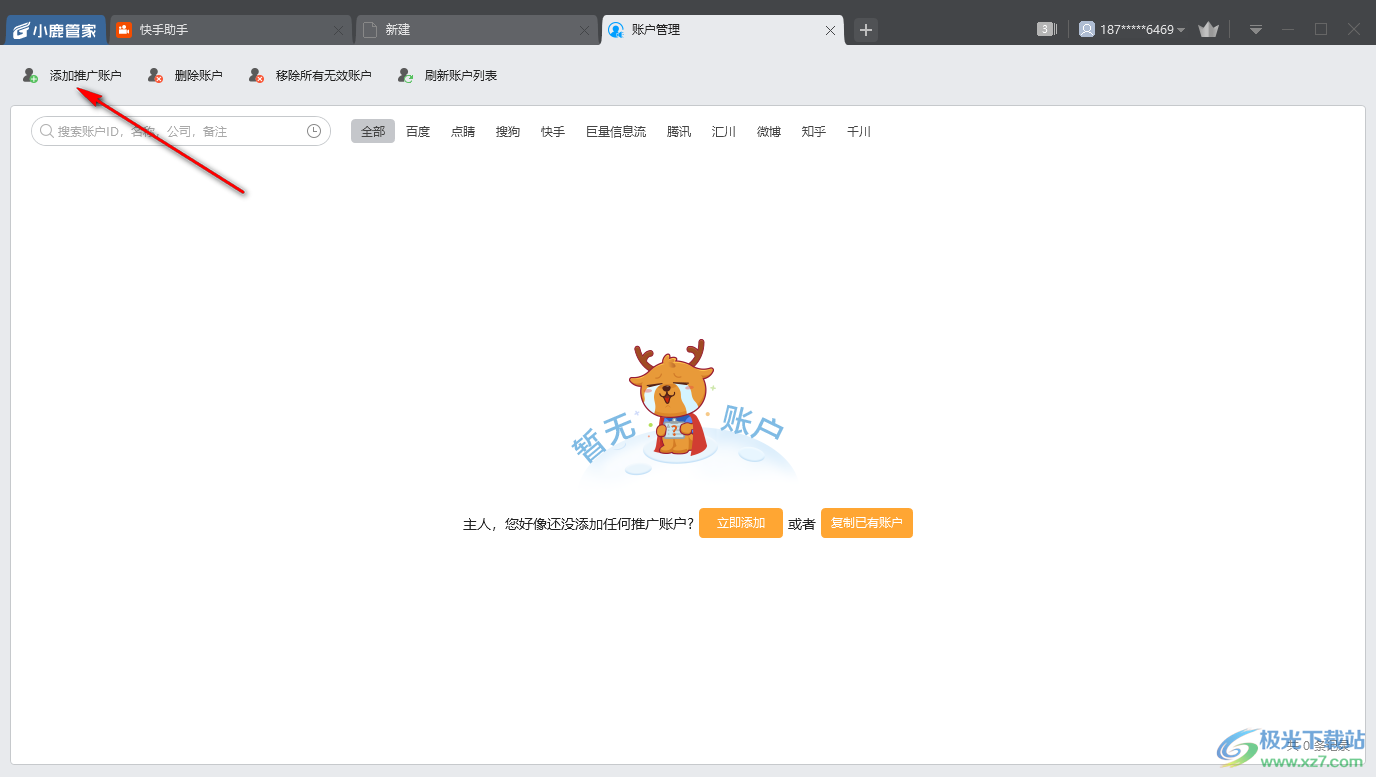Click the 刷新账户列表 label
The image size is (1376, 778).
(x=461, y=75)
